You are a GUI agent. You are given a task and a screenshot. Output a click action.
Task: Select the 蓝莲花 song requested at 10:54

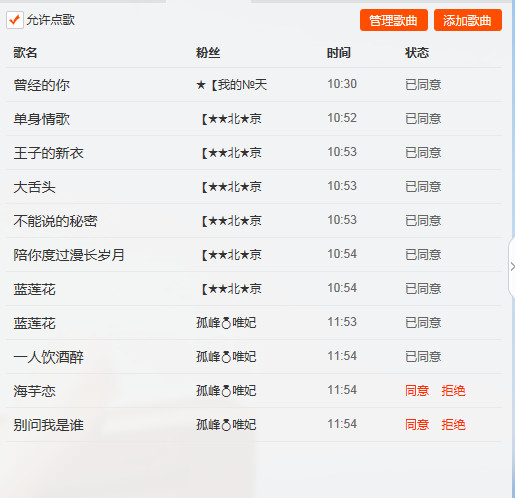click(x=34, y=289)
